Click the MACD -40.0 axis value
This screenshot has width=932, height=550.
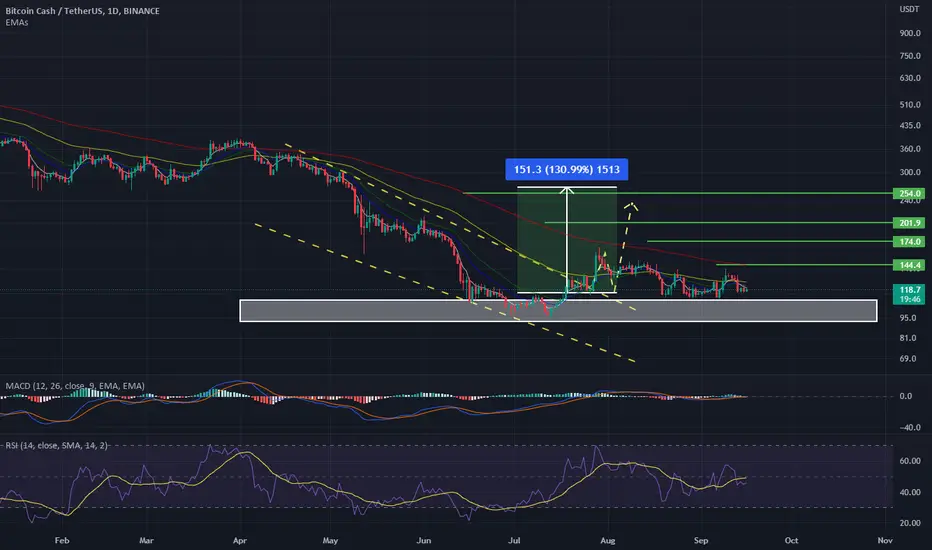(909, 428)
